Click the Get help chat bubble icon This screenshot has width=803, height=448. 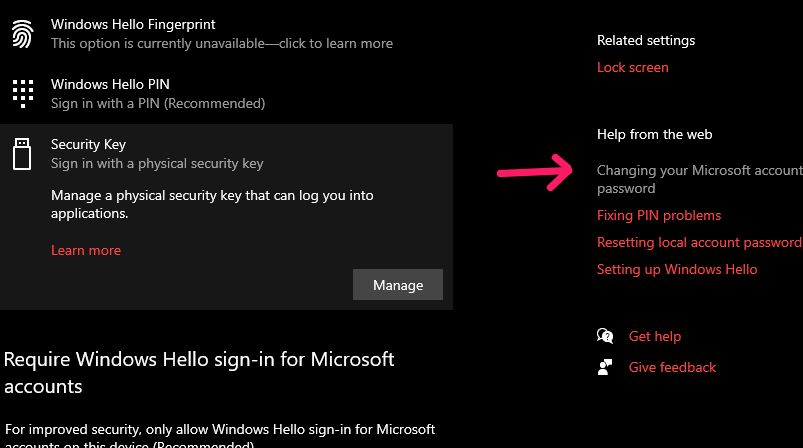(604, 336)
